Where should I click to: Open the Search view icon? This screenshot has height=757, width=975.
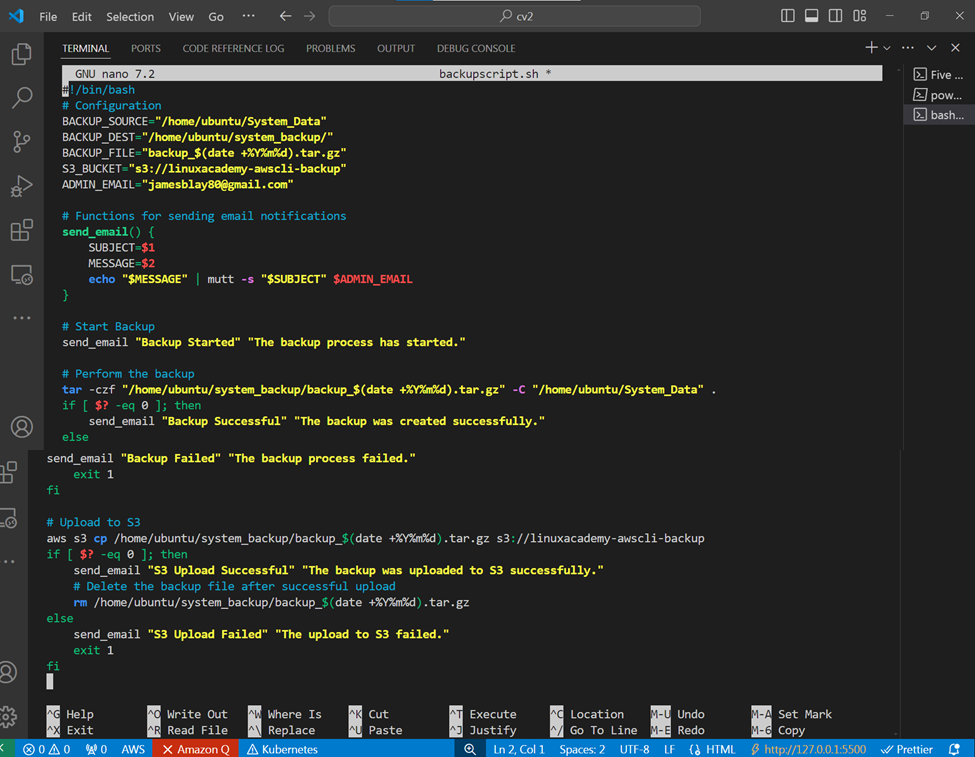pos(22,98)
